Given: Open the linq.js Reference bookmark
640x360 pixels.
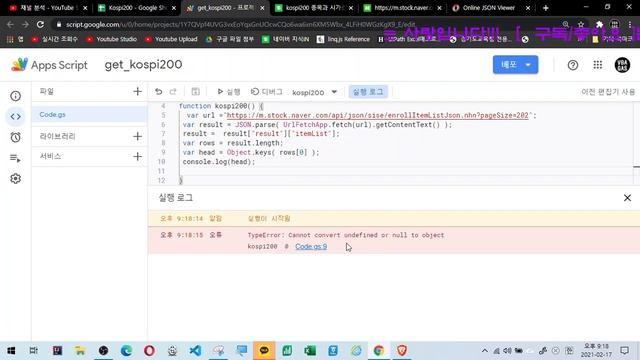Looking at the screenshot, I should coord(344,39).
